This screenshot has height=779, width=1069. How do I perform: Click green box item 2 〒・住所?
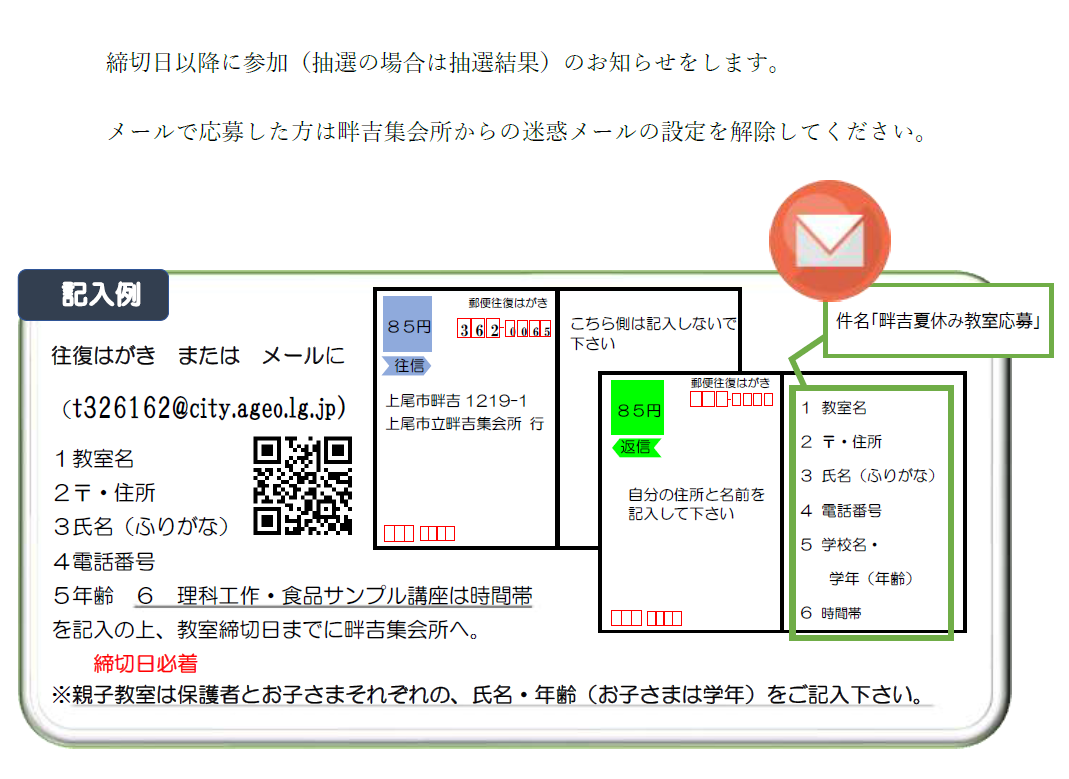[841, 442]
